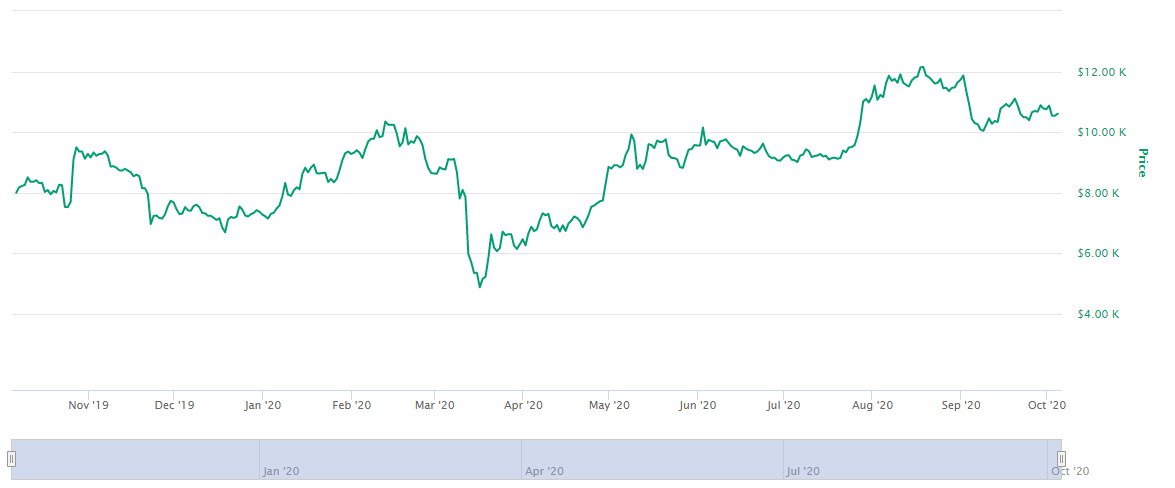Click the Jan '20 label in the navigator
The image size is (1175, 488).
281,471
